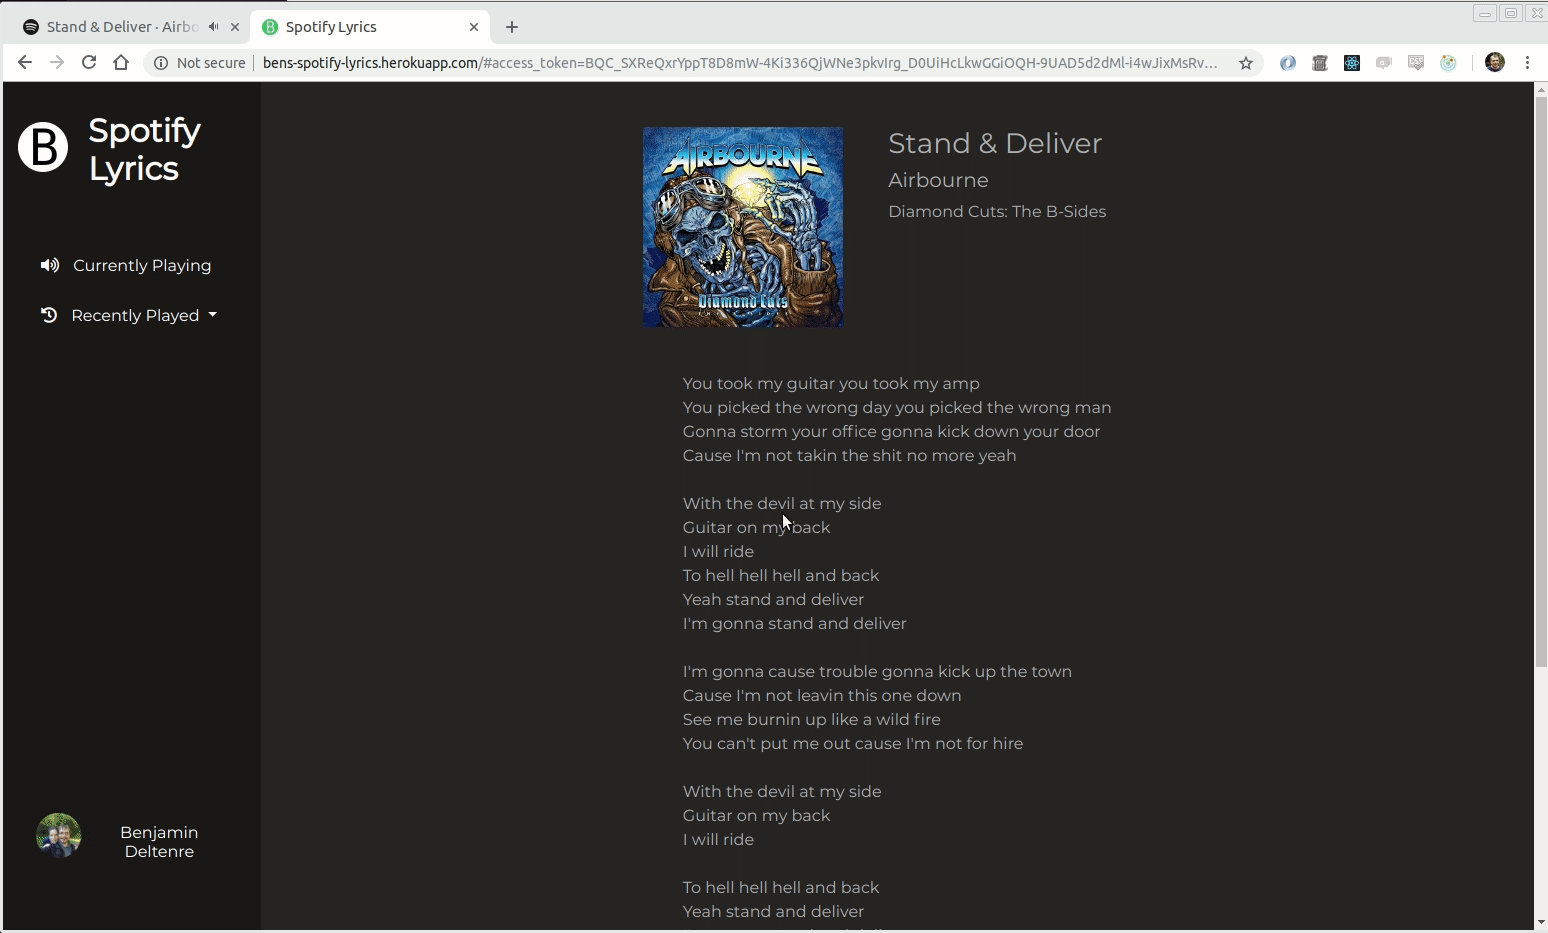Click the scrollbar up arrow

1541,90
